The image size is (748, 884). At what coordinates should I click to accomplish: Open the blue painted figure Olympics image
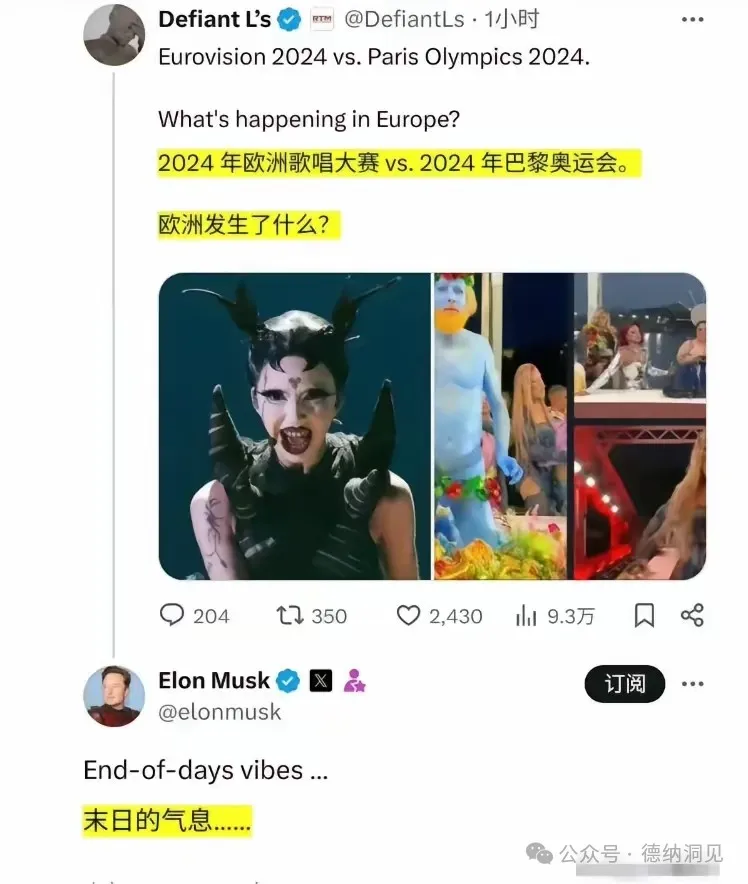pos(503,426)
